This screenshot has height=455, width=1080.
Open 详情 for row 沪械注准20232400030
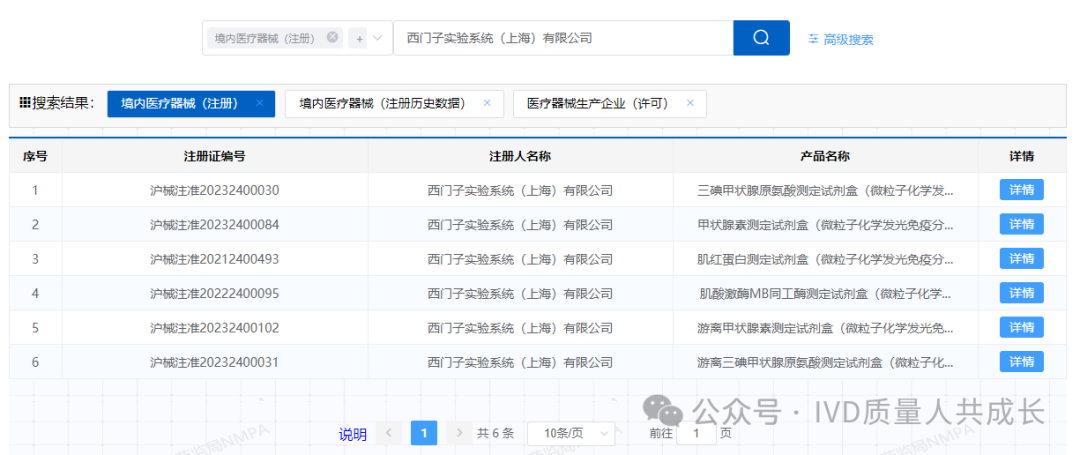tap(1021, 190)
